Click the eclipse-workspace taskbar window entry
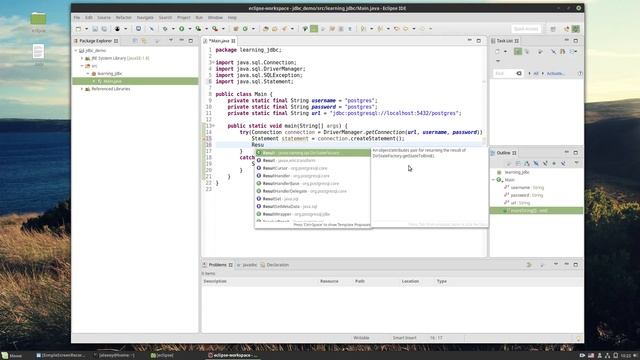This screenshot has width=640, height=360. point(233,356)
